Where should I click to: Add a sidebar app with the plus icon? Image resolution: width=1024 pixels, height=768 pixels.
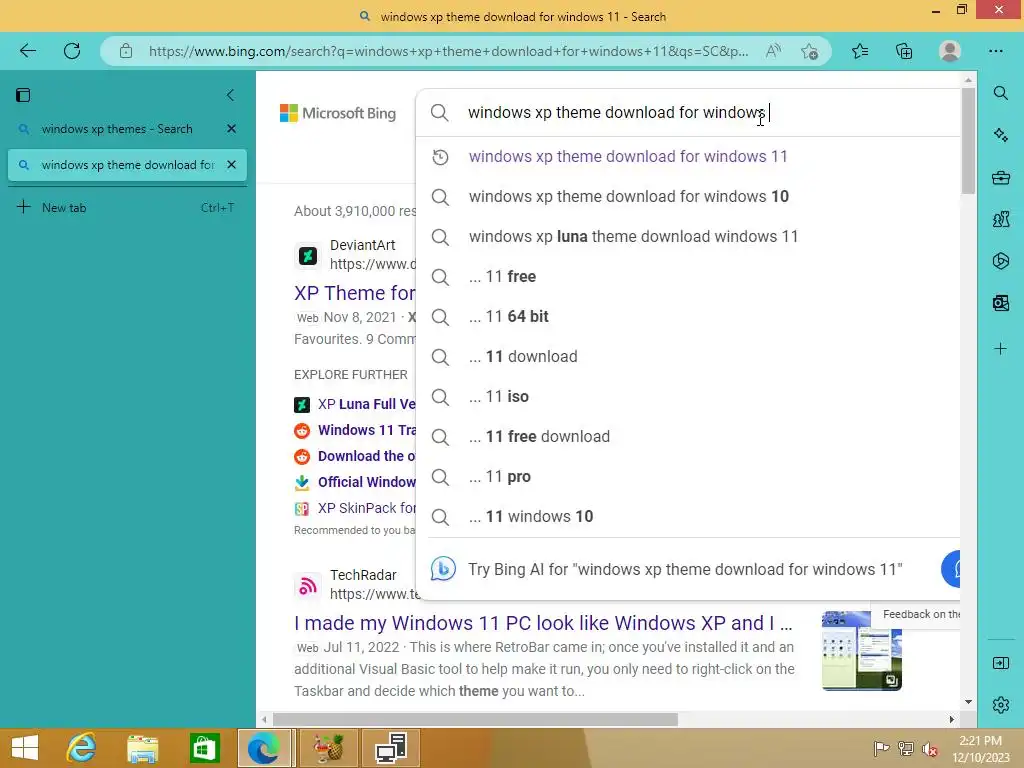1000,349
